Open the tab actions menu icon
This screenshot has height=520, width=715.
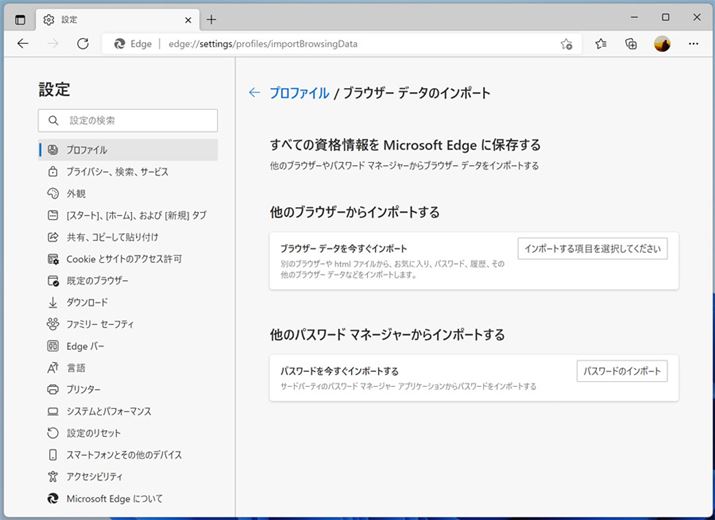coord(20,19)
